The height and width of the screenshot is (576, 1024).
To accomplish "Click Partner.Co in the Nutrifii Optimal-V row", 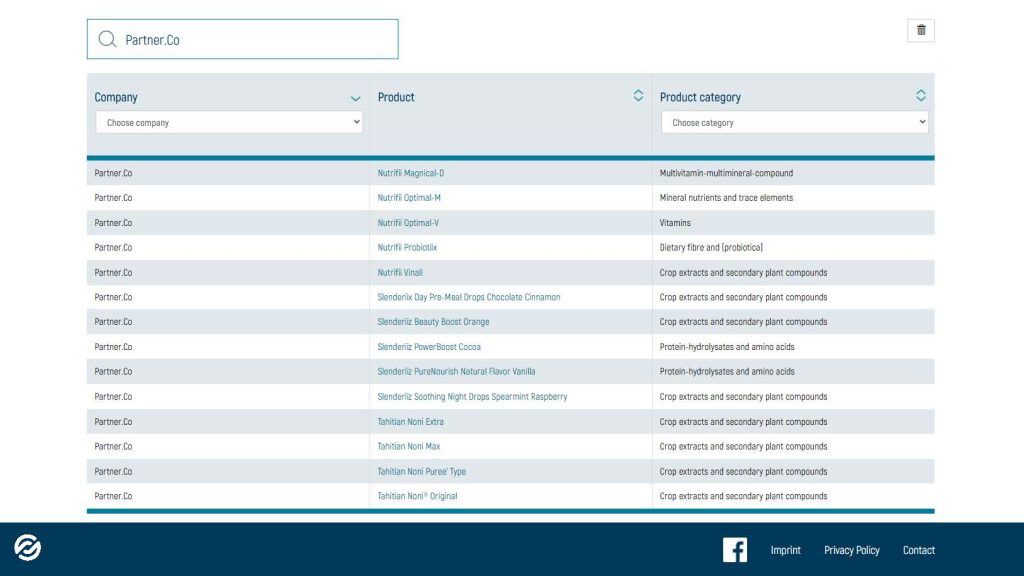I will pyautogui.click(x=113, y=223).
